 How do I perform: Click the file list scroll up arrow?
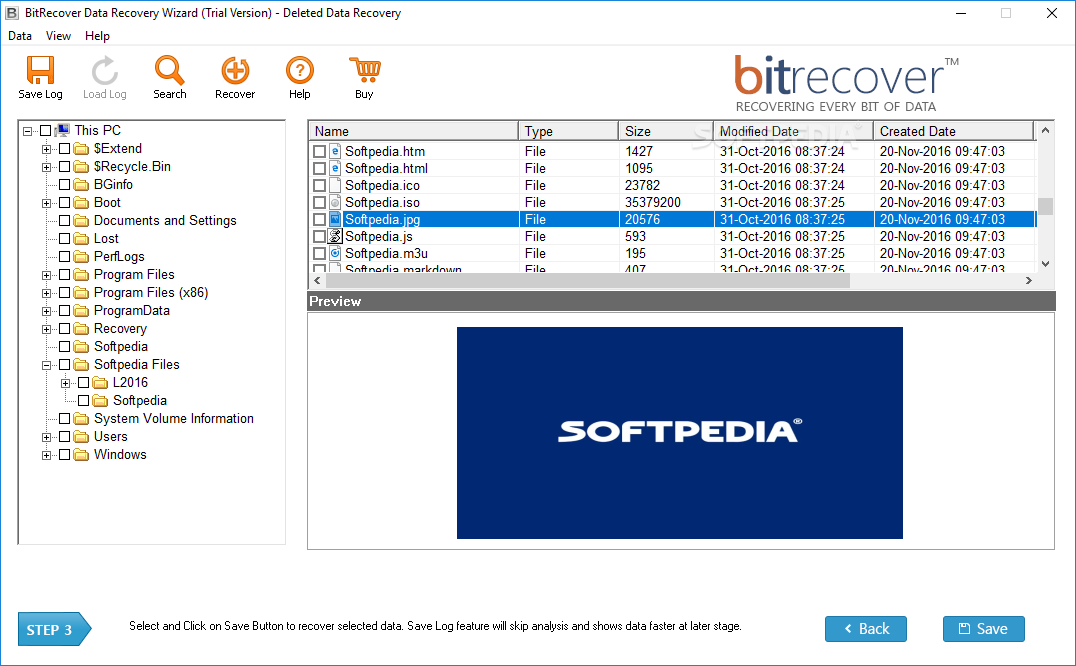click(x=1045, y=130)
